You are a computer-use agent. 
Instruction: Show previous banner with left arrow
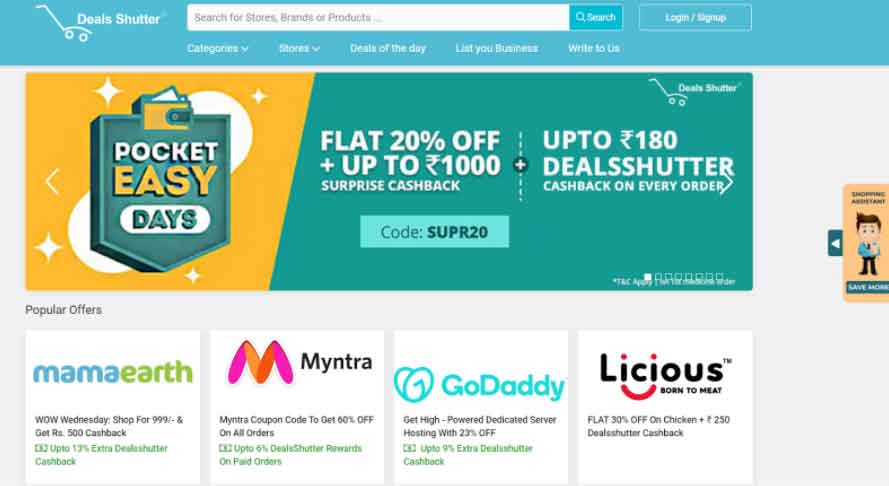tap(52, 182)
